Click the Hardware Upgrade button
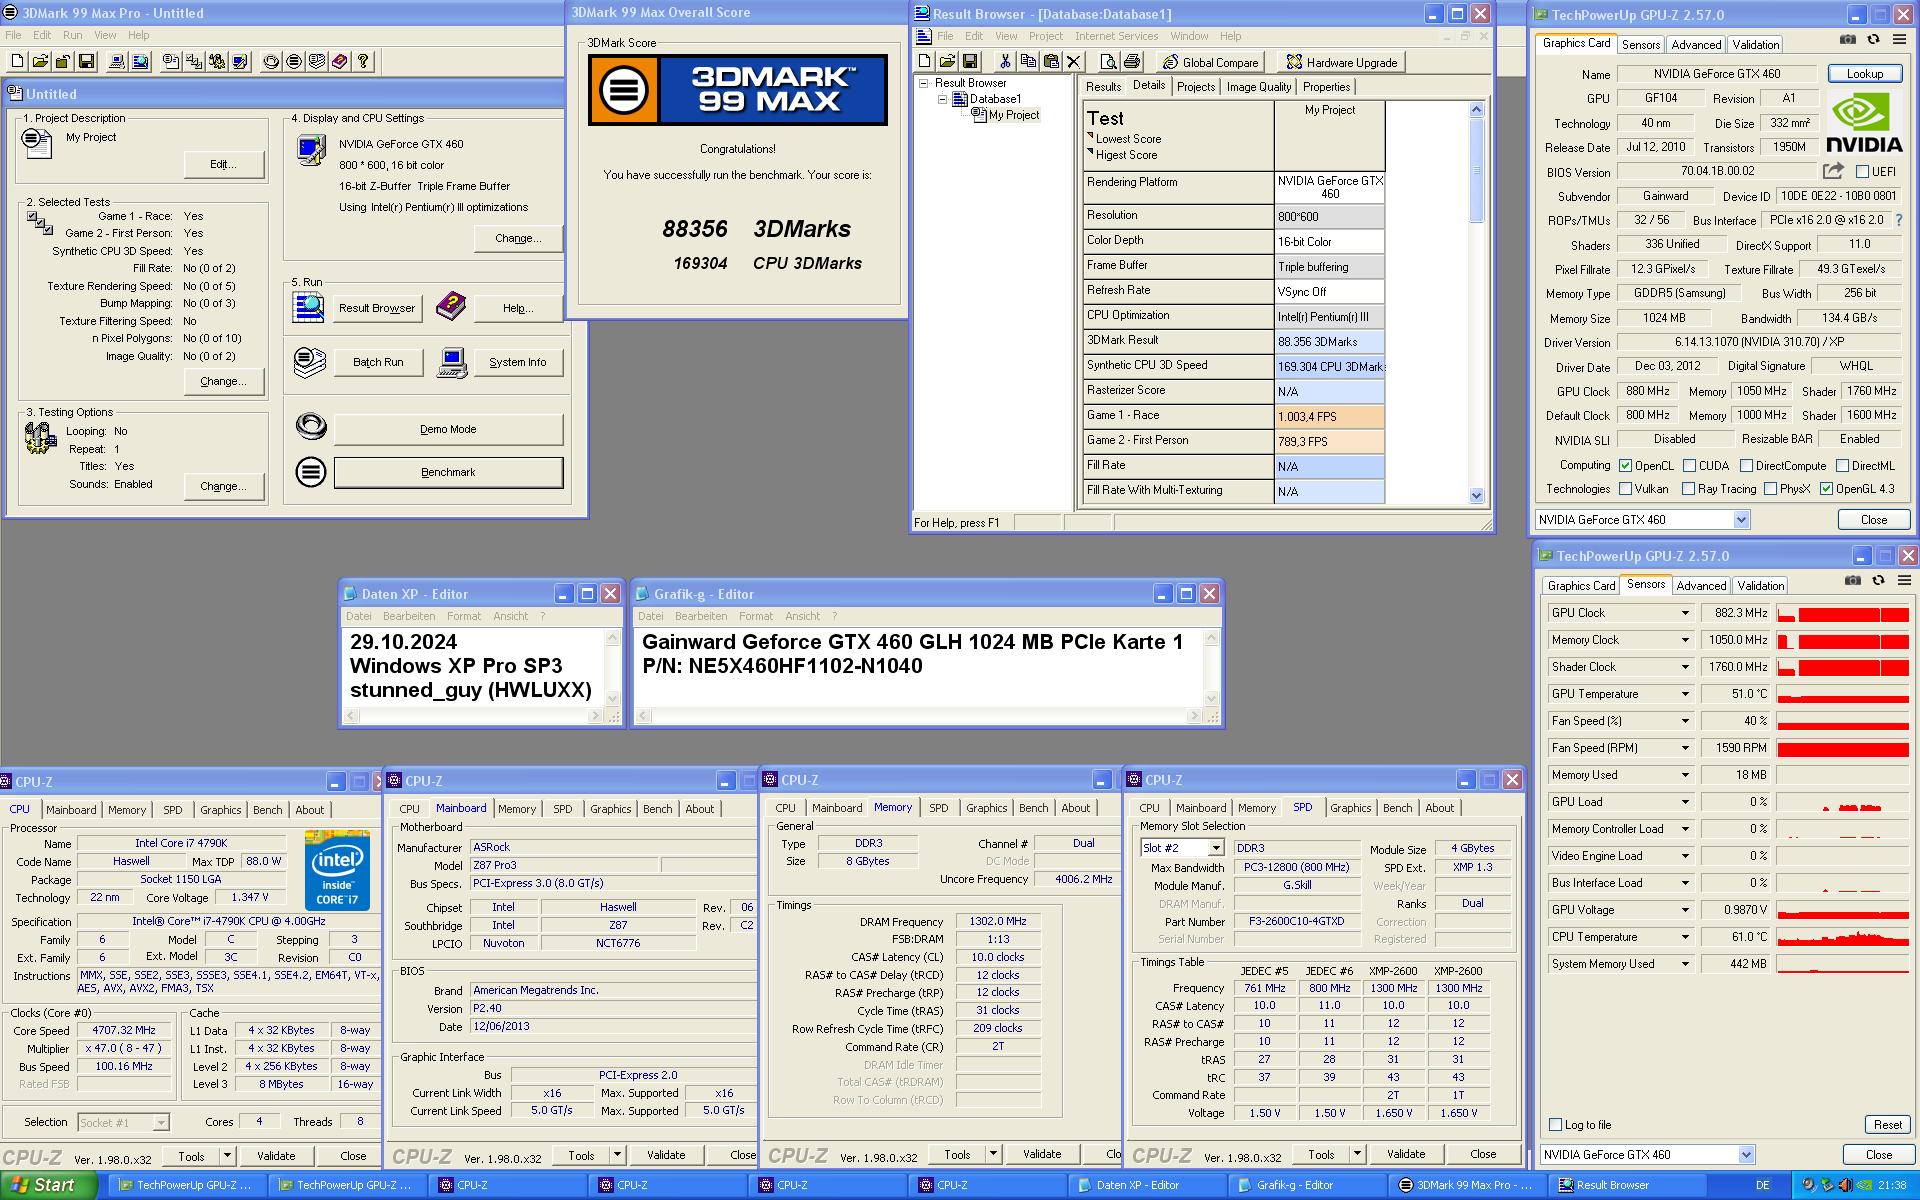 tap(1342, 62)
